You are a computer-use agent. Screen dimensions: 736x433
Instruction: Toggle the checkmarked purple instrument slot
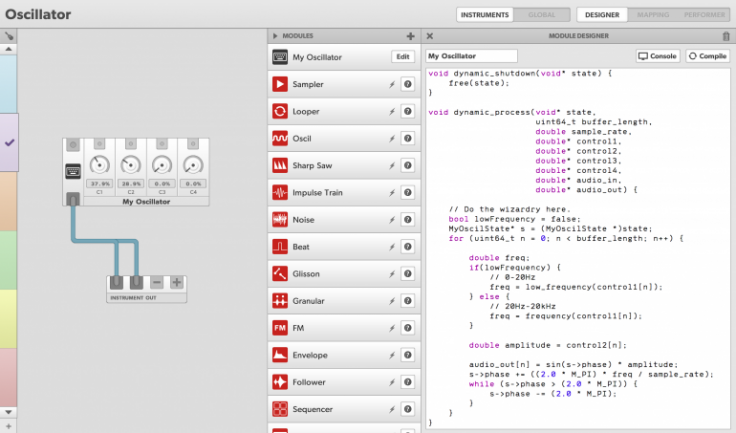pyautogui.click(x=9, y=143)
